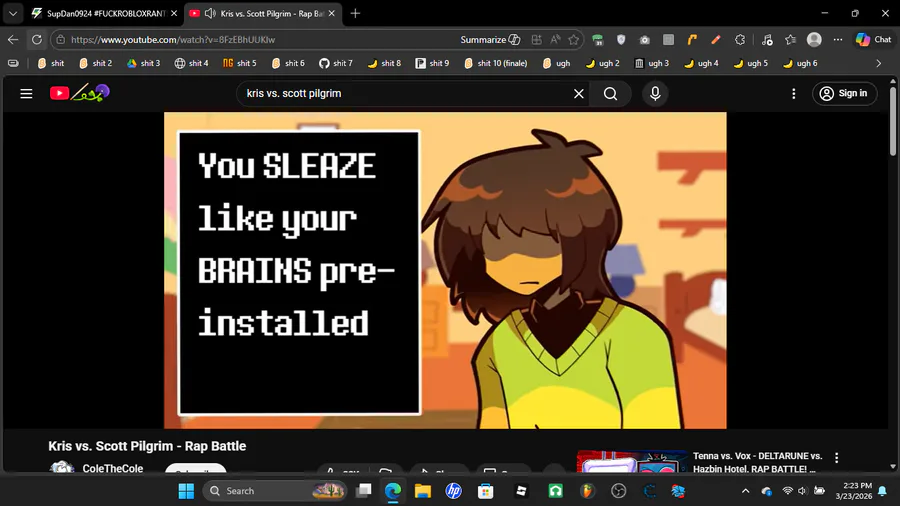900x506 pixels.
Task: Activate Read aloud in address bar
Action: tap(555, 40)
